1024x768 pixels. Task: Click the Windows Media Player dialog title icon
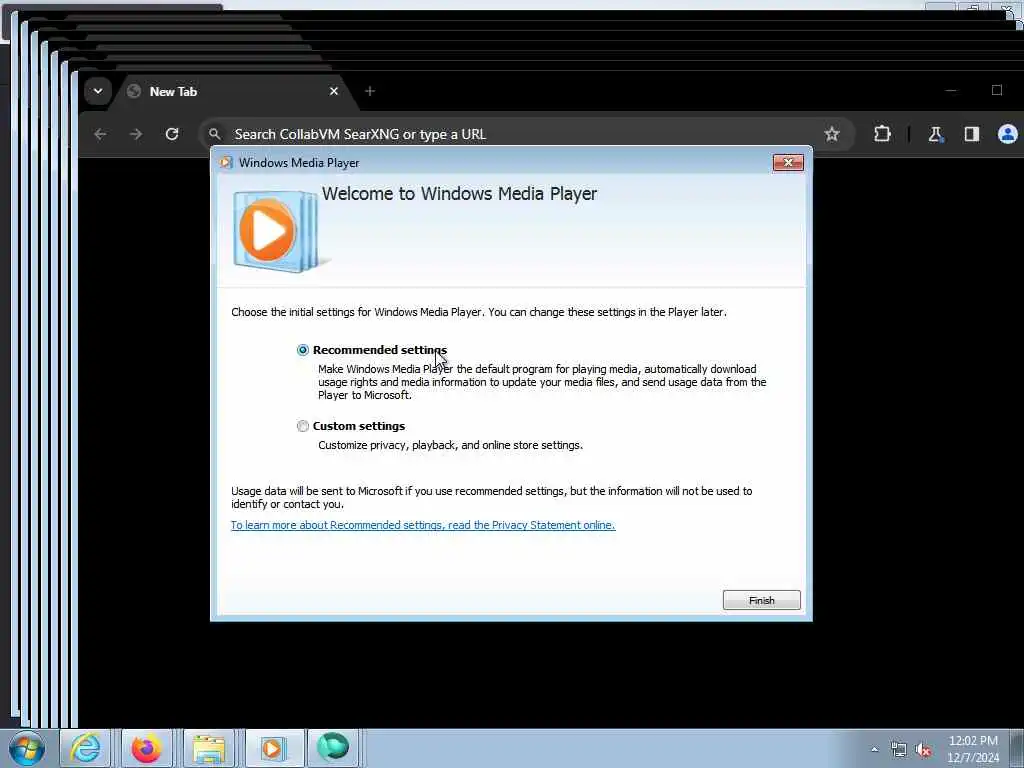click(x=226, y=163)
